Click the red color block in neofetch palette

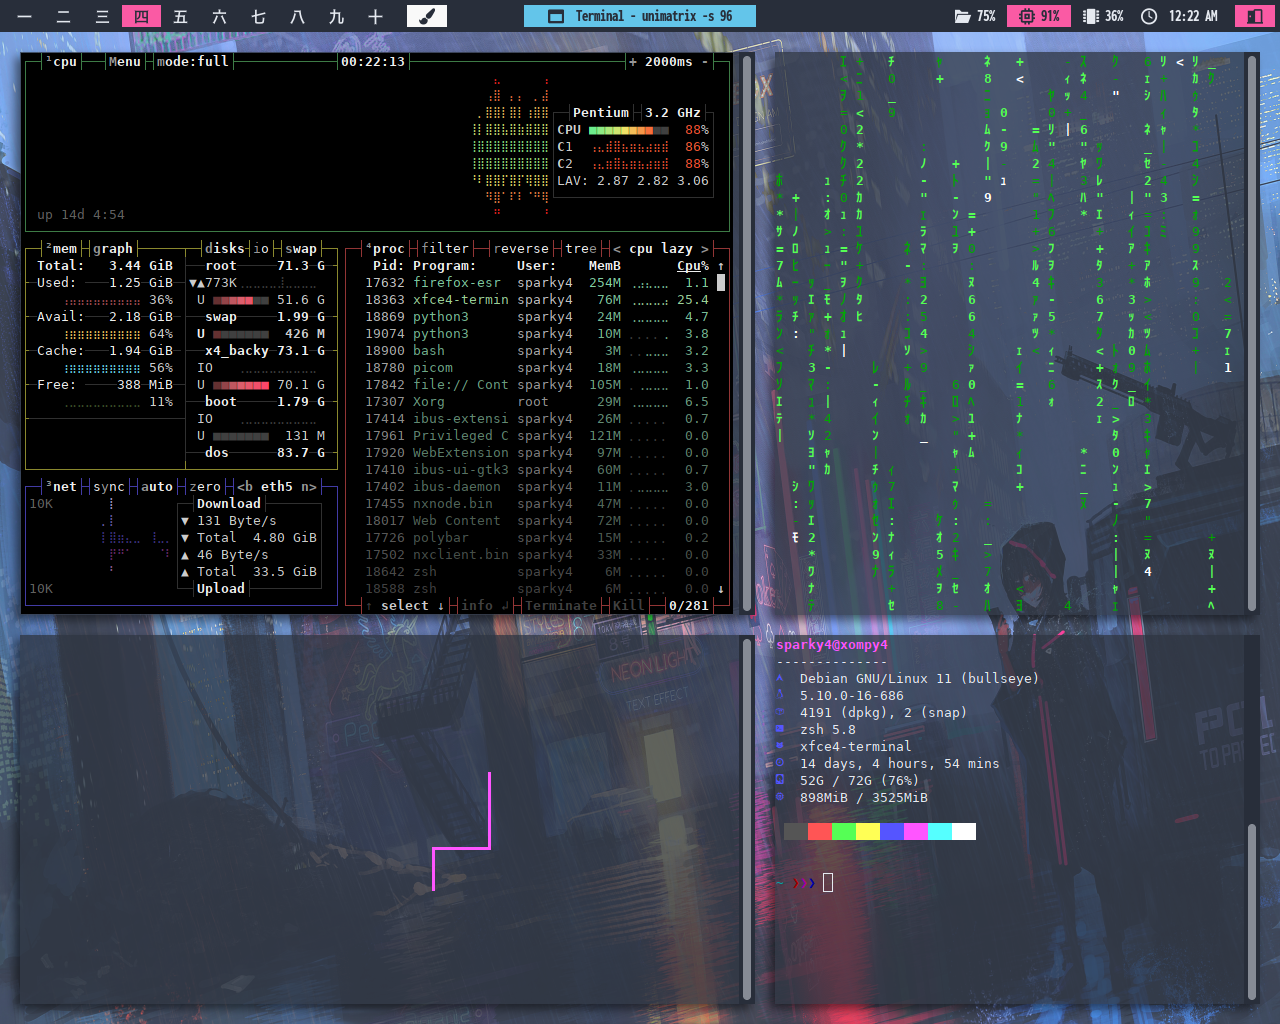coord(819,832)
